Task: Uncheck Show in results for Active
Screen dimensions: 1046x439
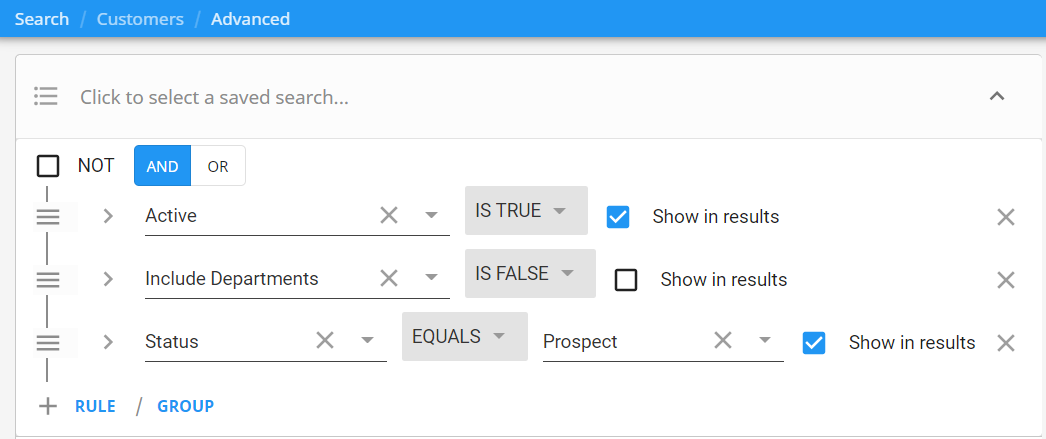Action: (618, 217)
